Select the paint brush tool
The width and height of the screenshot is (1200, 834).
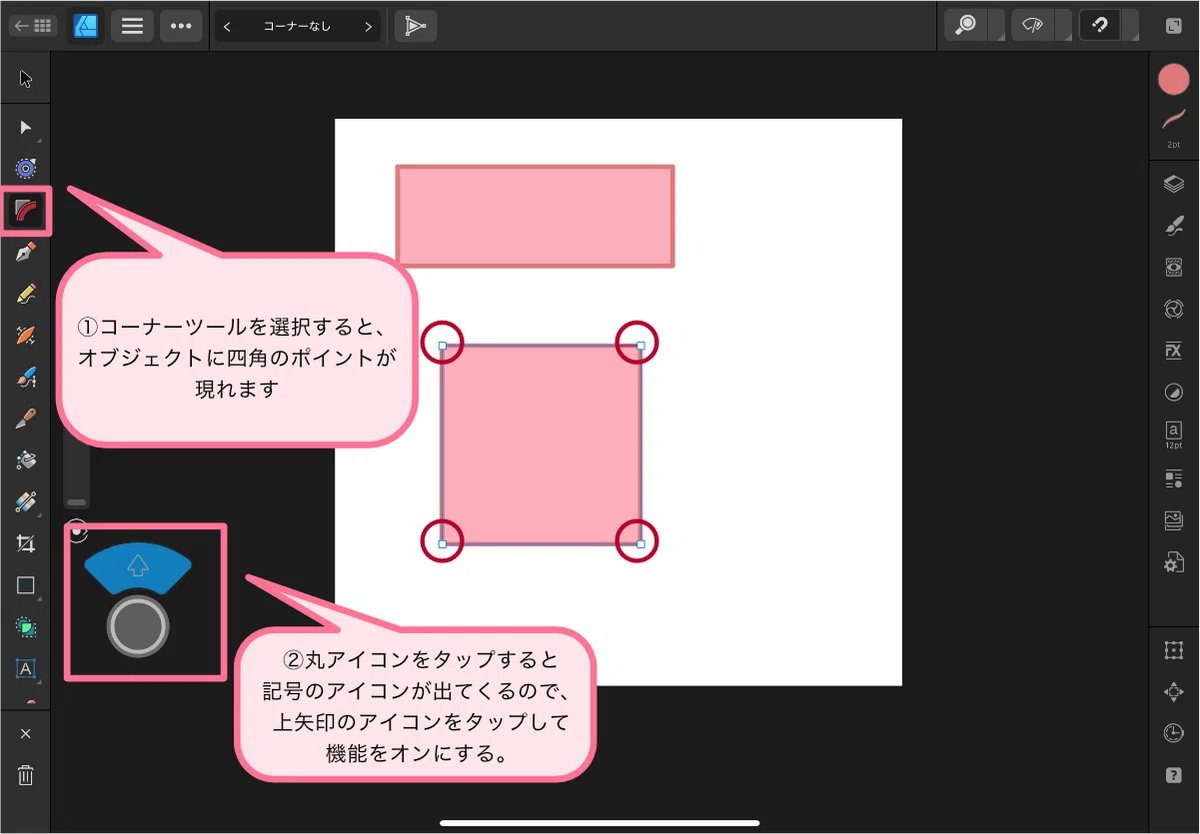26,377
